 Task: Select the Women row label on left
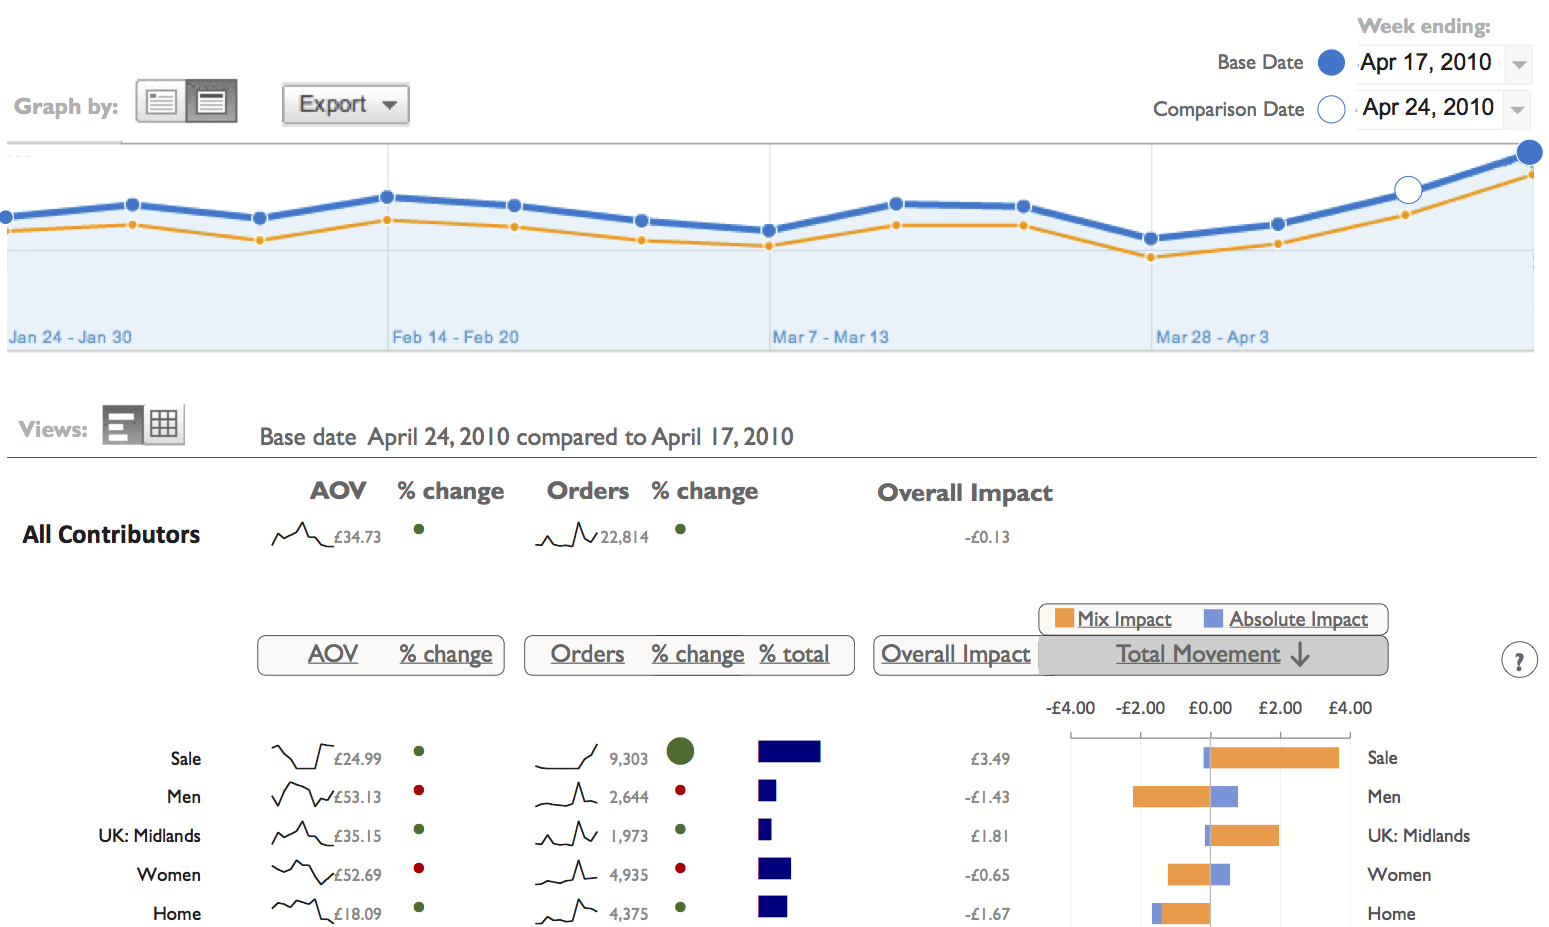click(169, 874)
